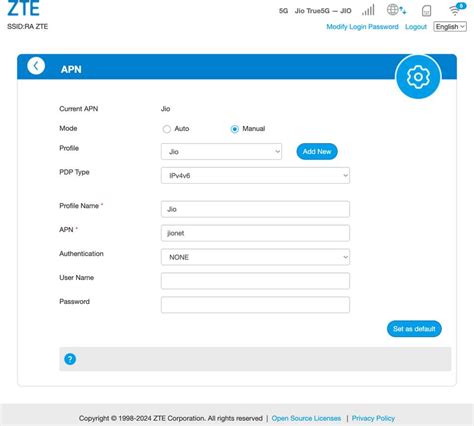Click the Logout link

click(x=416, y=27)
